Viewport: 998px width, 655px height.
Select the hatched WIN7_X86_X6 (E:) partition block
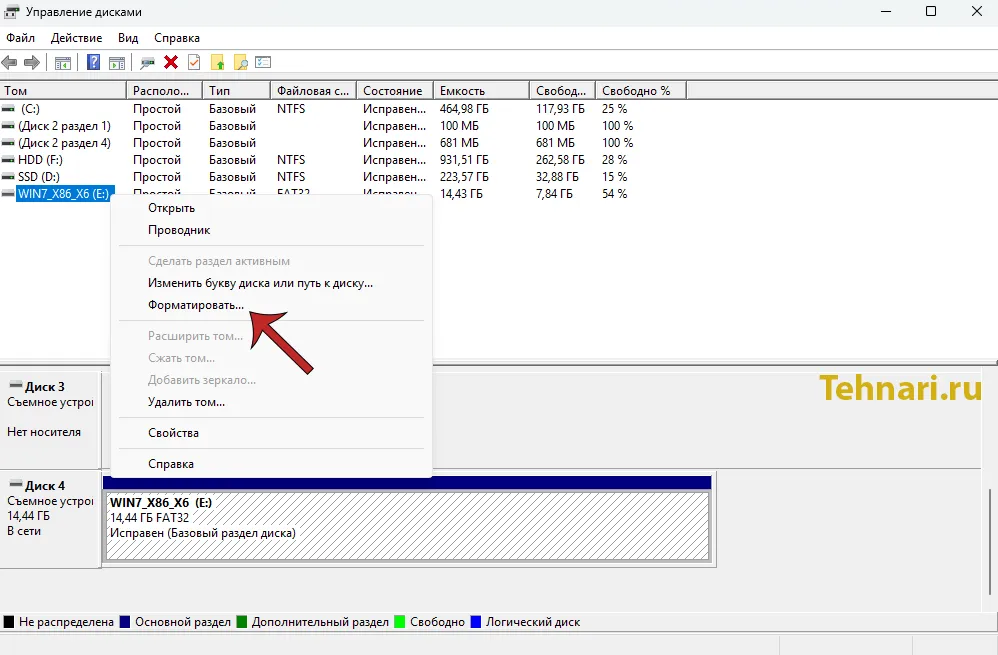(x=407, y=526)
